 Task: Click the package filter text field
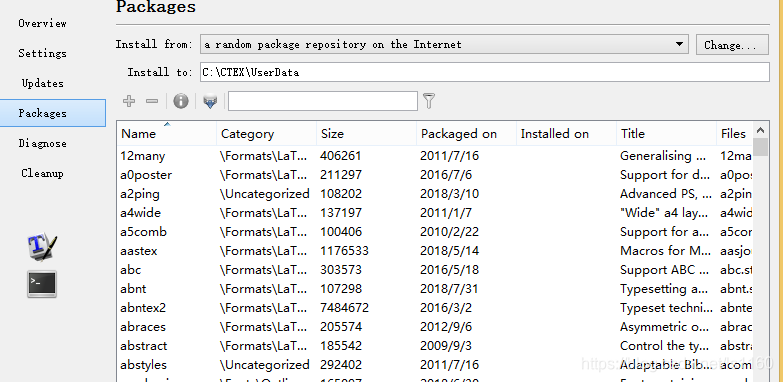[x=323, y=101]
